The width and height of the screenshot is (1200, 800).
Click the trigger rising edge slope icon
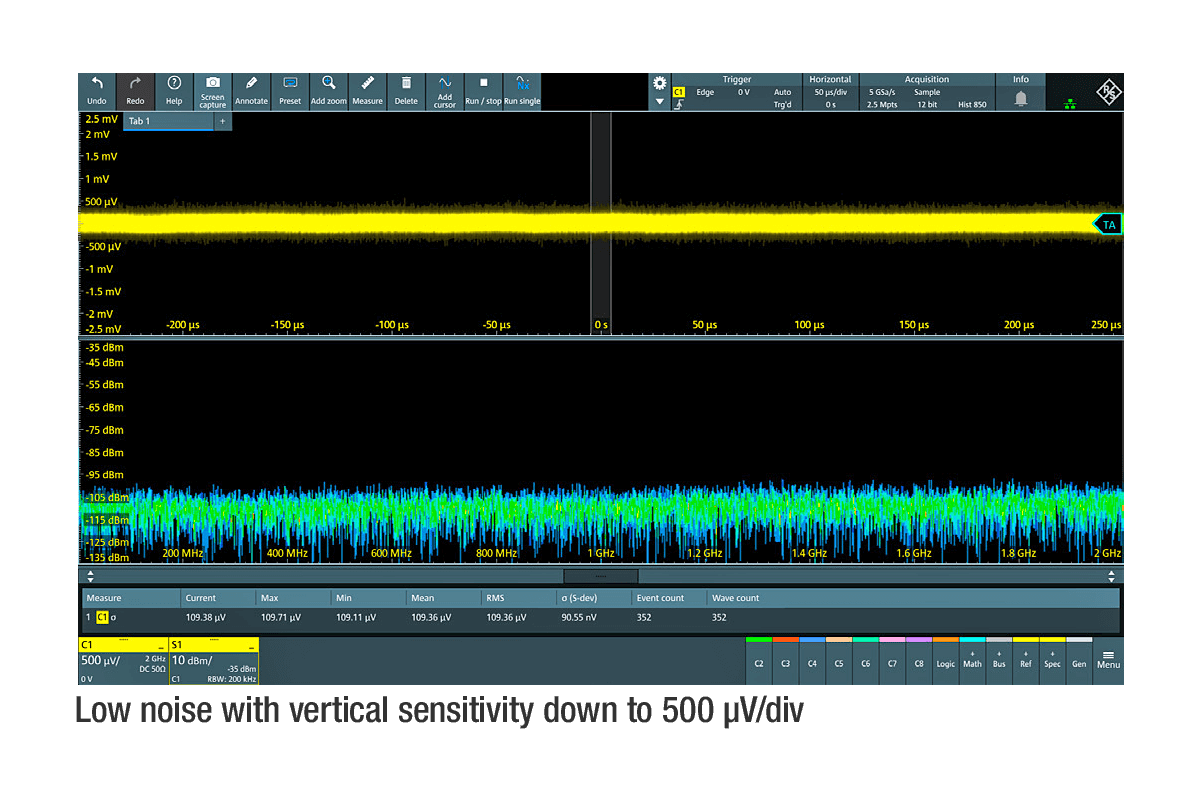click(x=679, y=104)
